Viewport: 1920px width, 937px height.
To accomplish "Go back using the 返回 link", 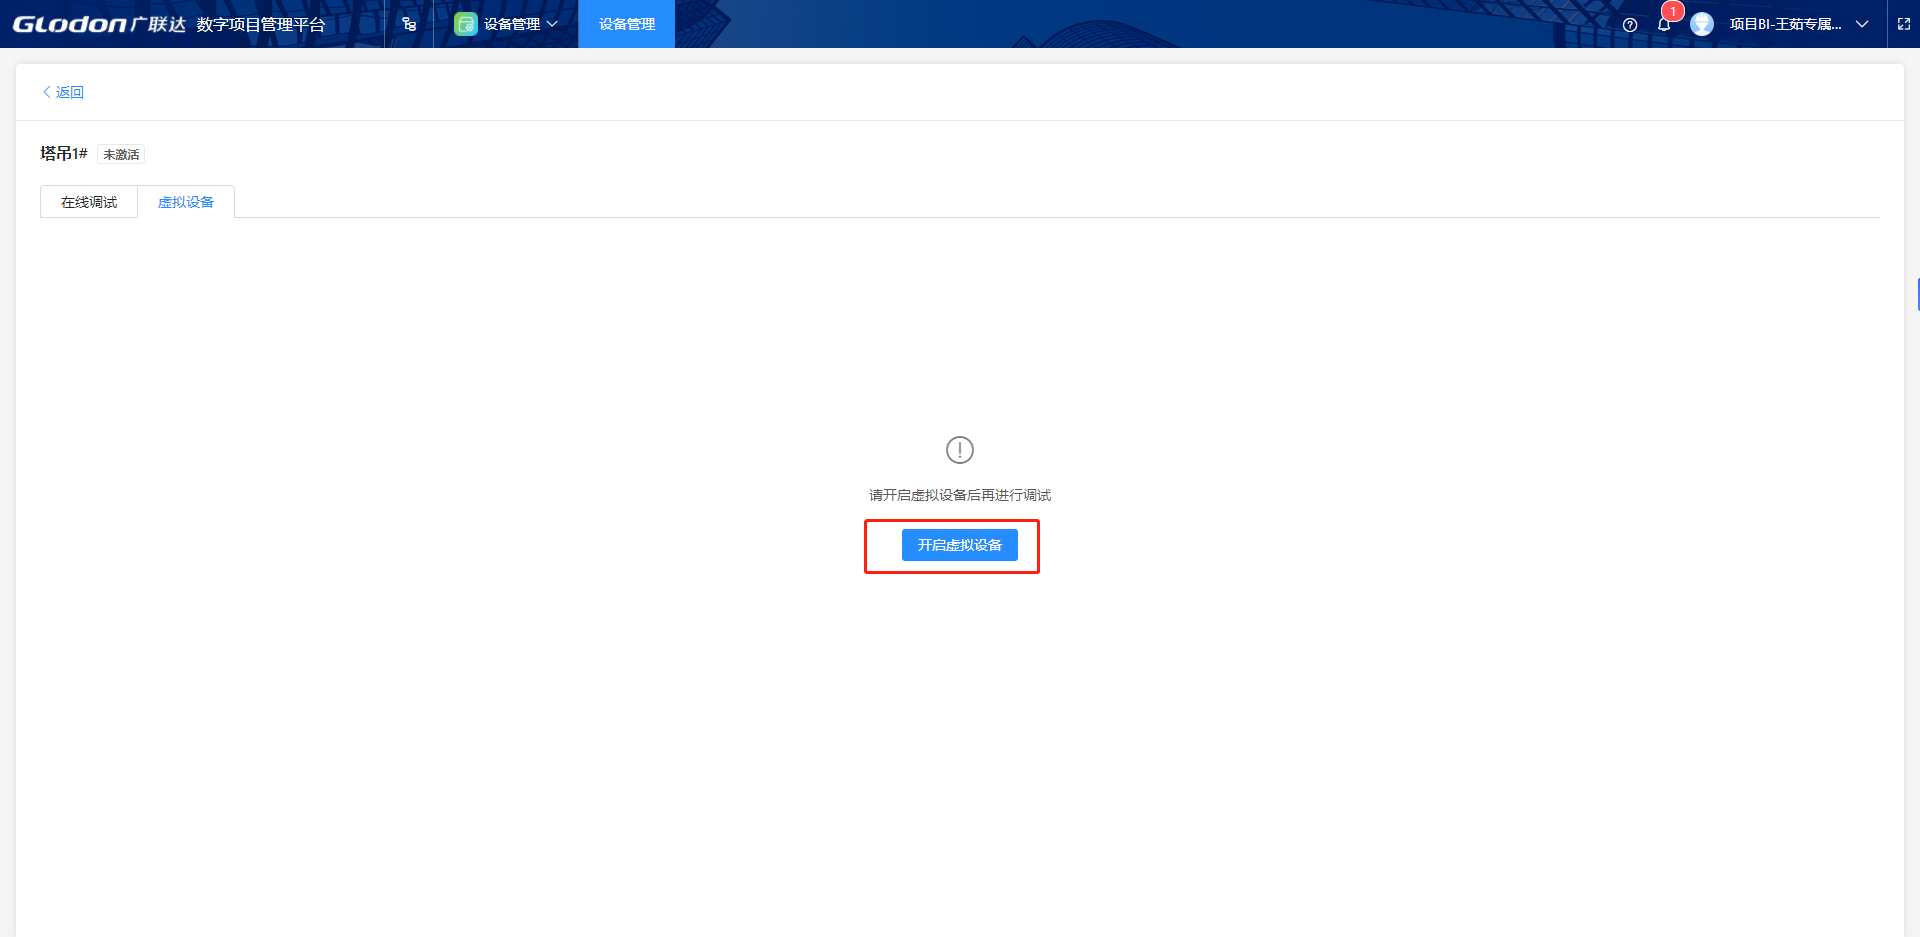I will (x=70, y=92).
